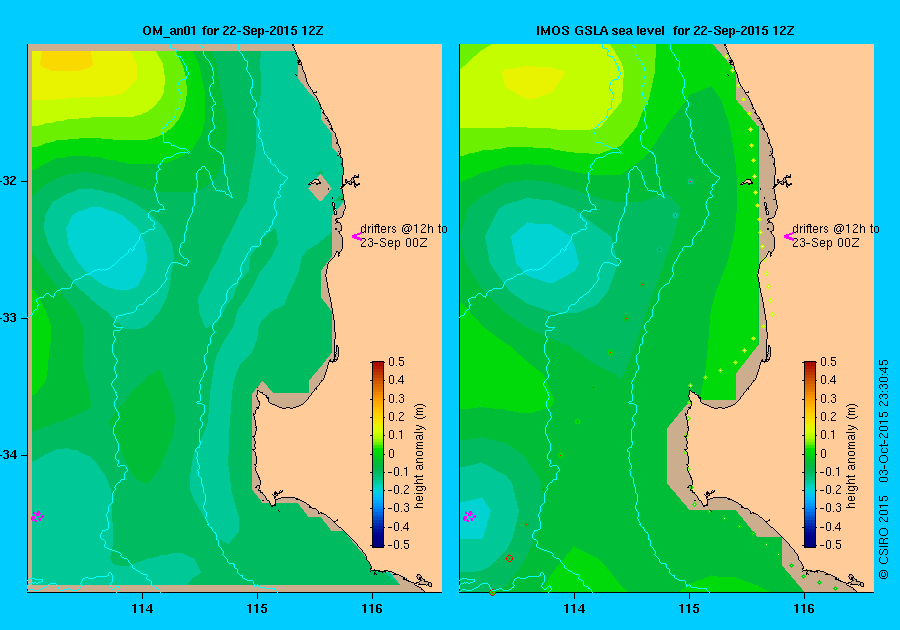Click 'height anomaly (m)' label on IMOS GSLA colorbar

[852, 456]
